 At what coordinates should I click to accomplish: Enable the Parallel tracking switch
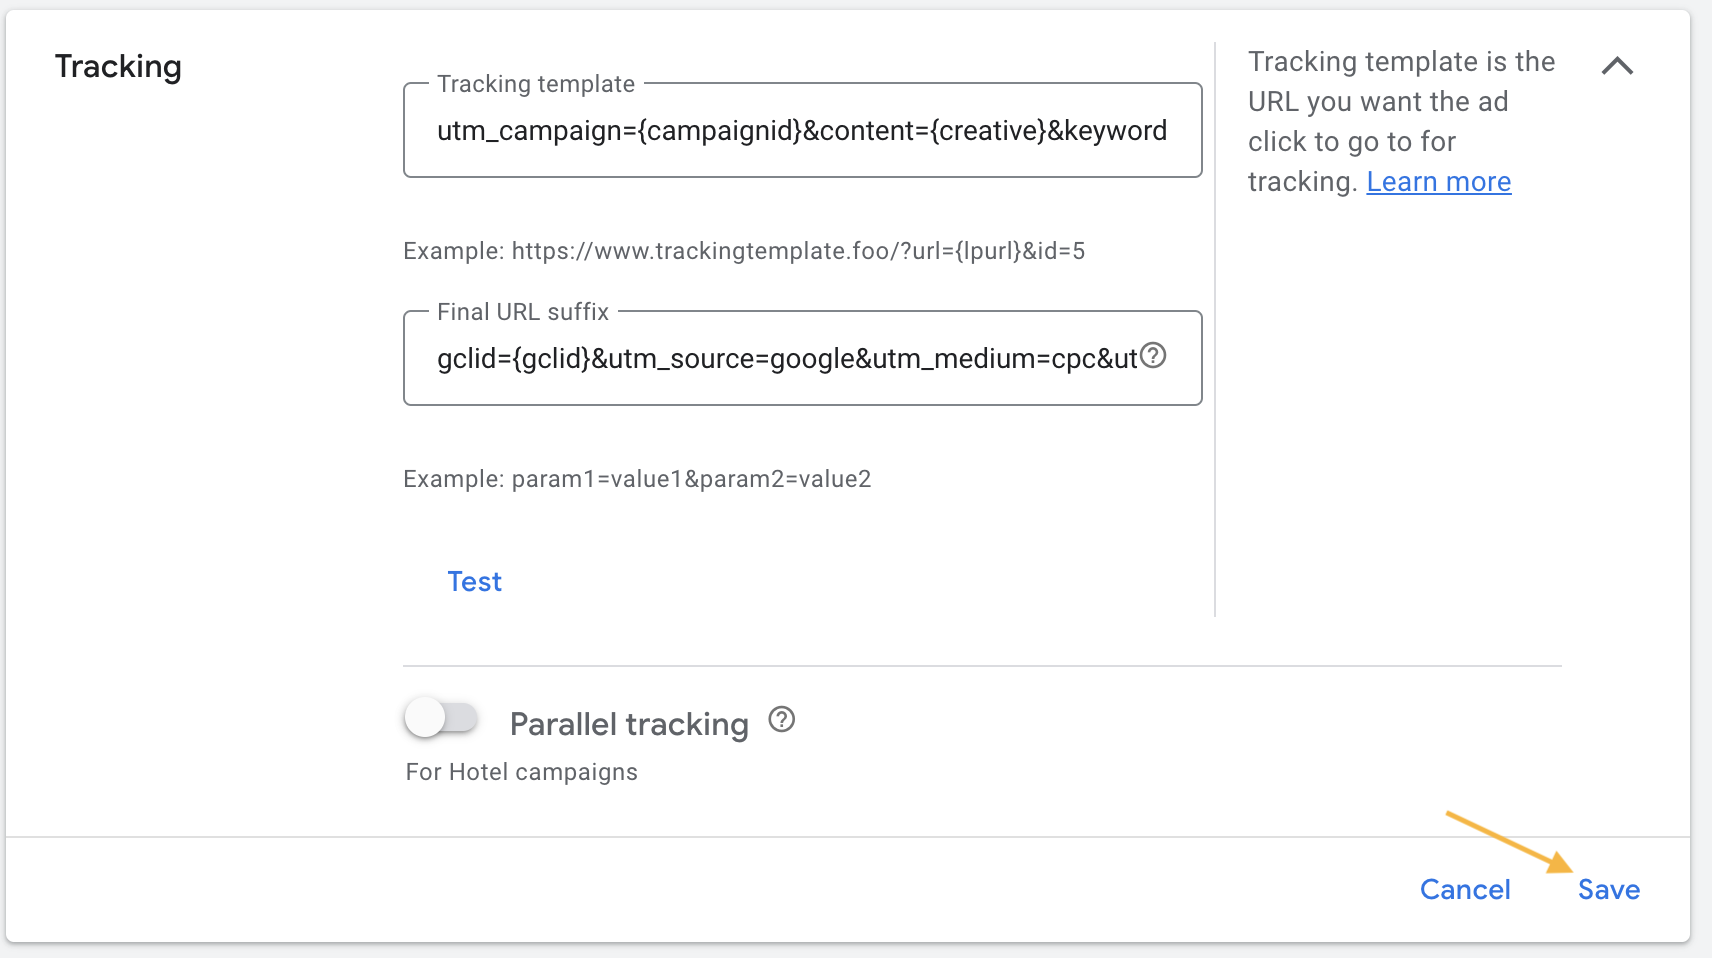coord(441,718)
